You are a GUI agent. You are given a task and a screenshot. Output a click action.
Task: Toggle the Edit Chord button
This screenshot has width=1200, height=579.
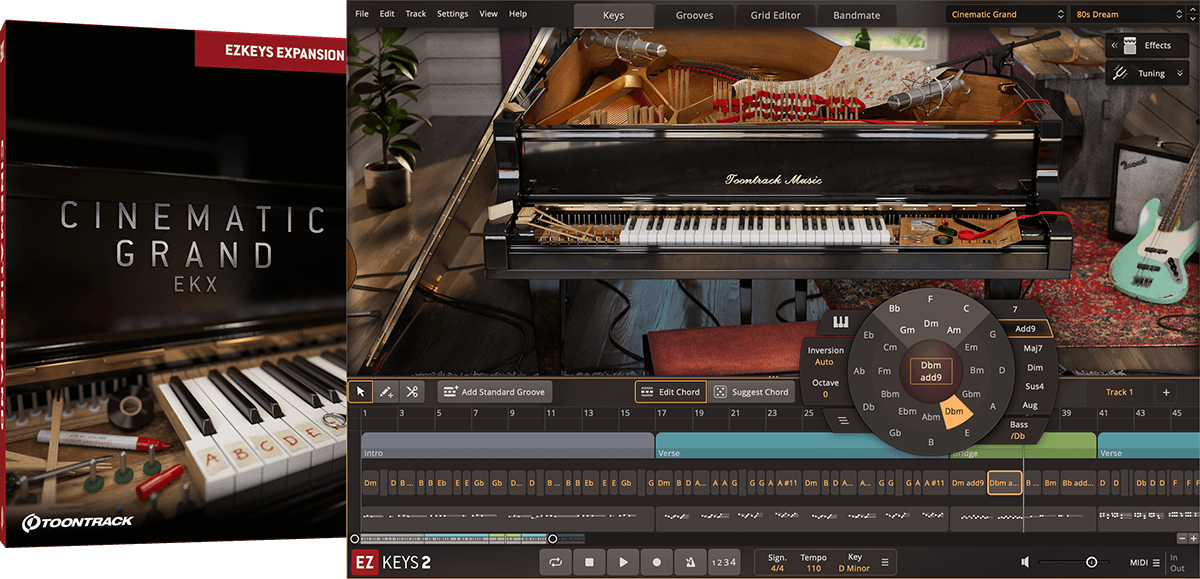pos(670,392)
